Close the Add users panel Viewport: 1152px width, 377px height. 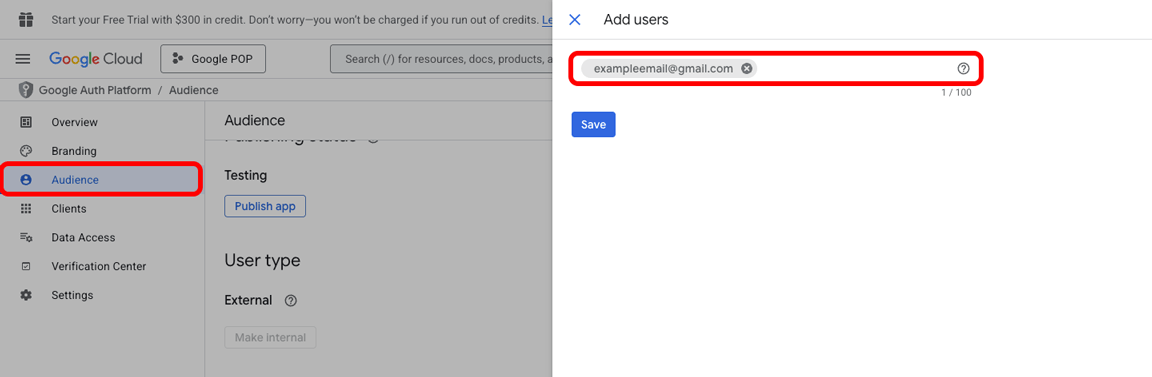(x=575, y=20)
